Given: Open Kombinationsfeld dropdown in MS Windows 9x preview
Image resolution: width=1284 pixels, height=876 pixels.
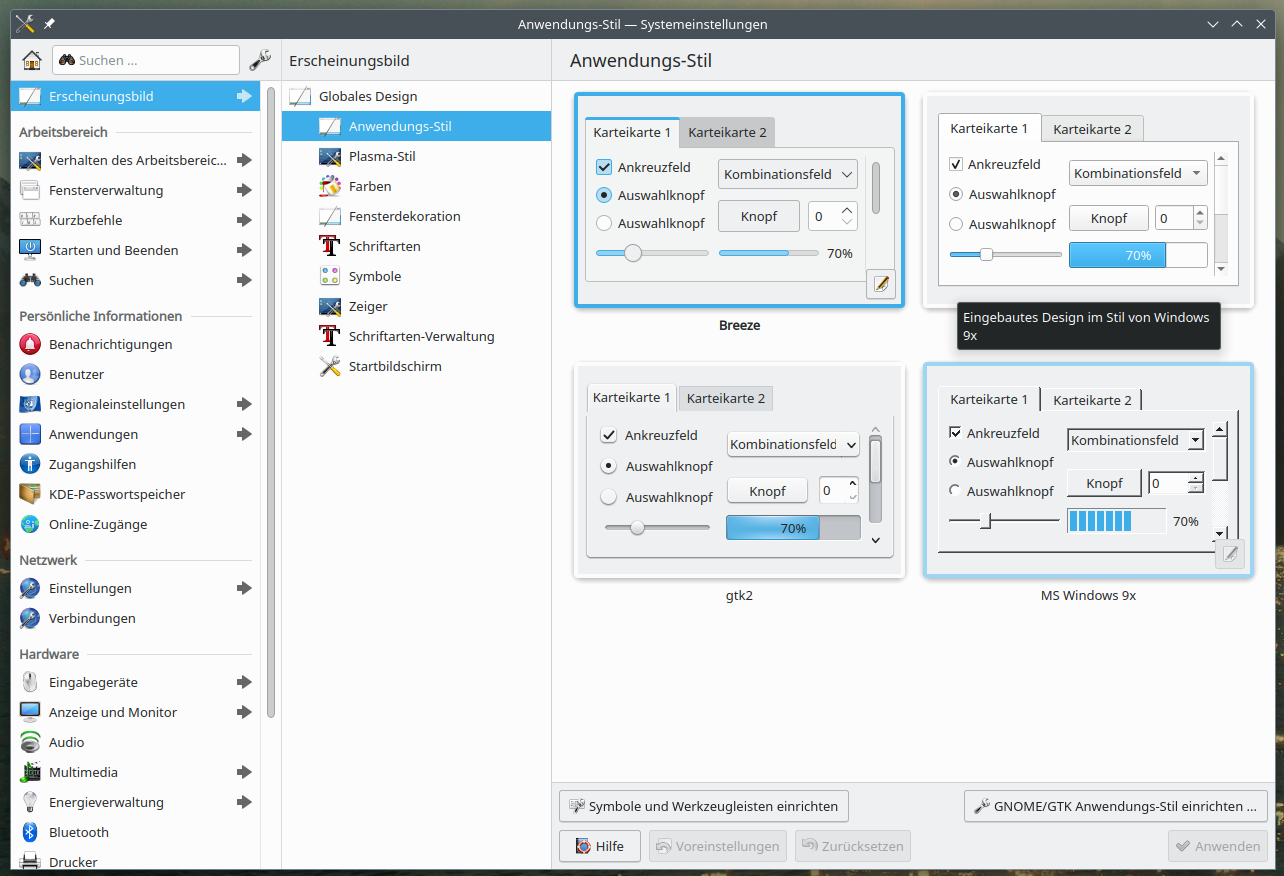Looking at the screenshot, I should (x=1136, y=440).
